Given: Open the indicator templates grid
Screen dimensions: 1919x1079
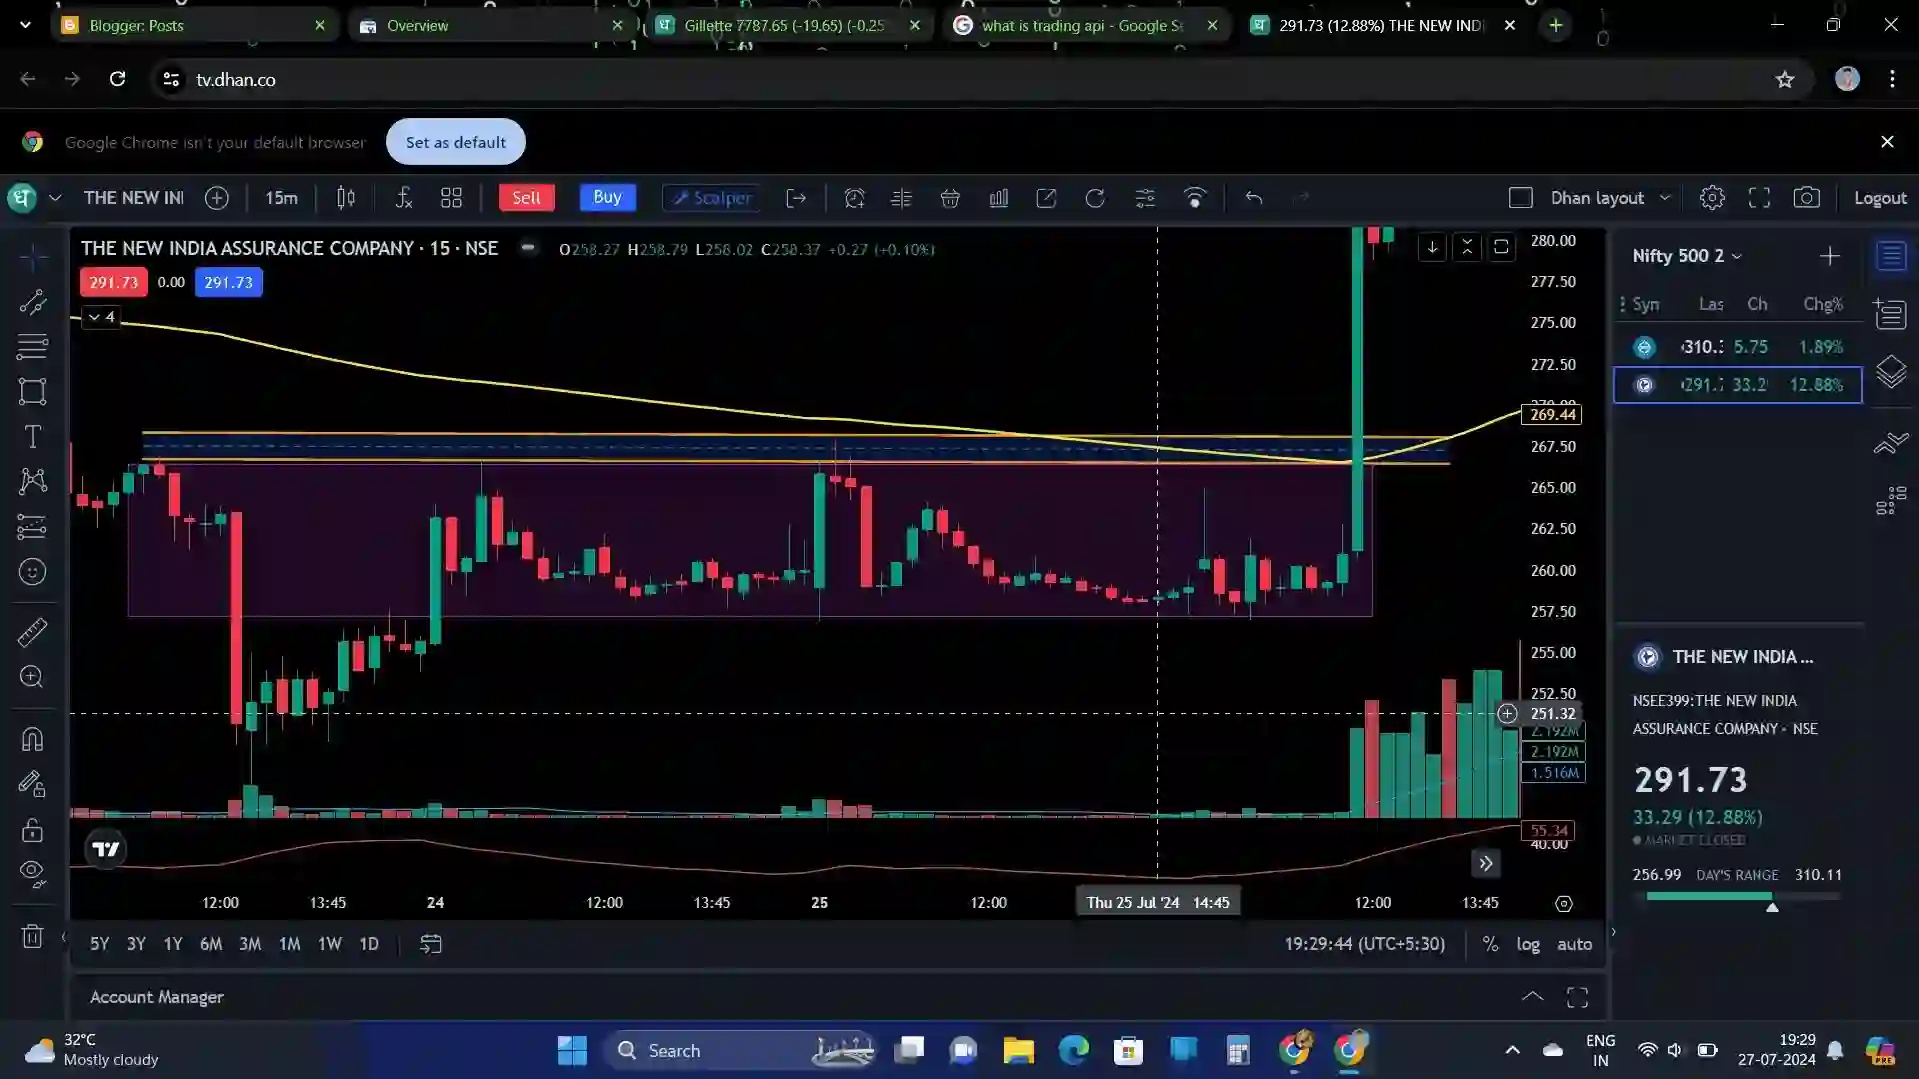Looking at the screenshot, I should [451, 198].
